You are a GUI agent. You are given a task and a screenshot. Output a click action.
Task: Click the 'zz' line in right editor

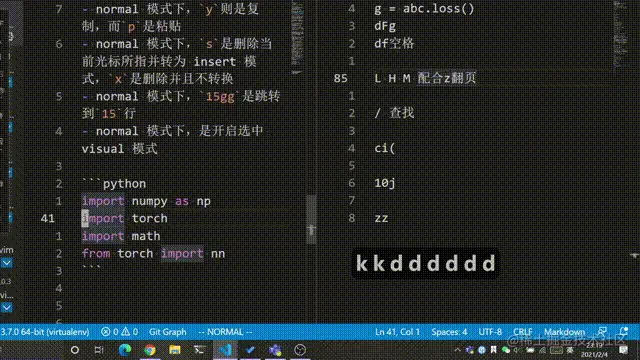[381, 218]
